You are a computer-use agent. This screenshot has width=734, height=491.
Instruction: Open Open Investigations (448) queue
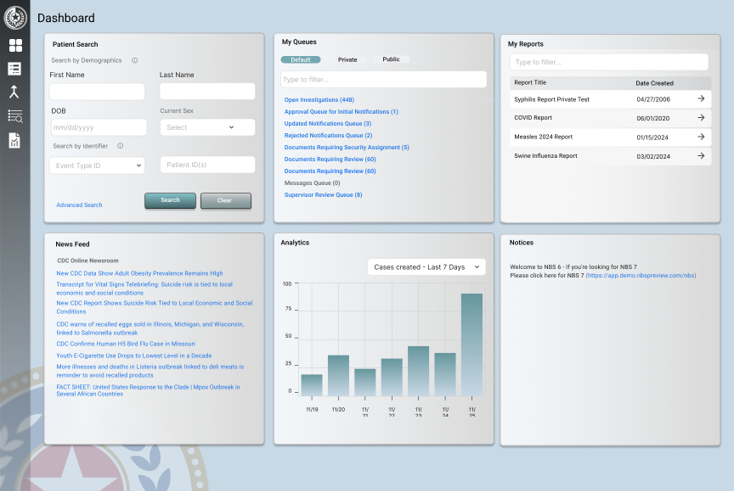[319, 100]
